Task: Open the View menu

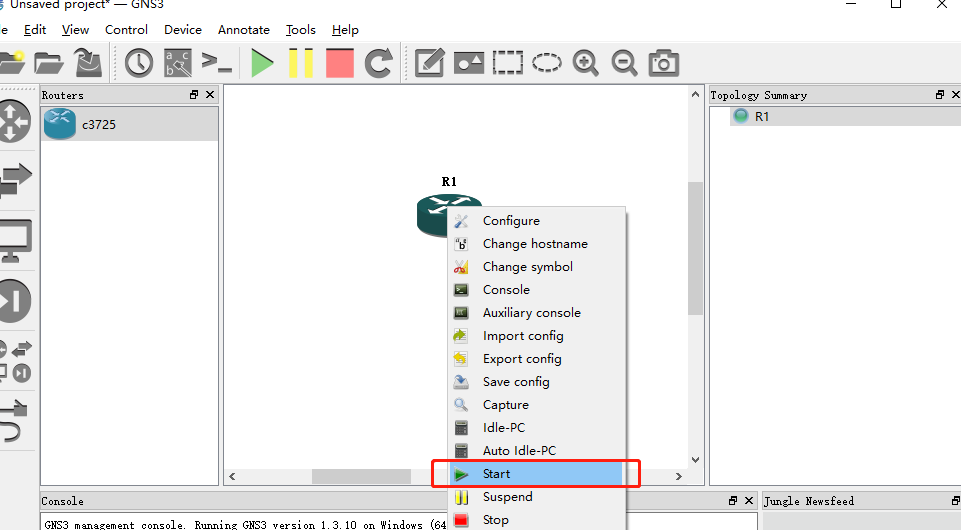Action: click(x=75, y=29)
